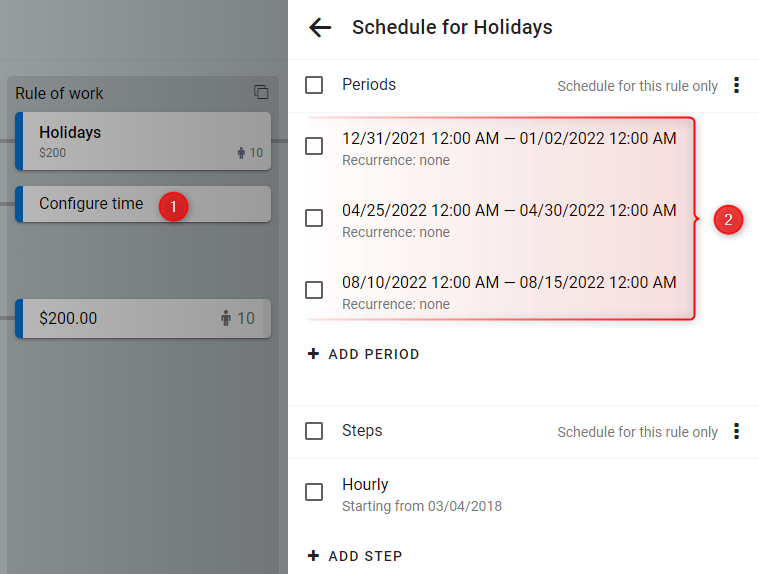Open the three-dot menu for Periods
This screenshot has width=759, height=574.
pyautogui.click(x=736, y=85)
